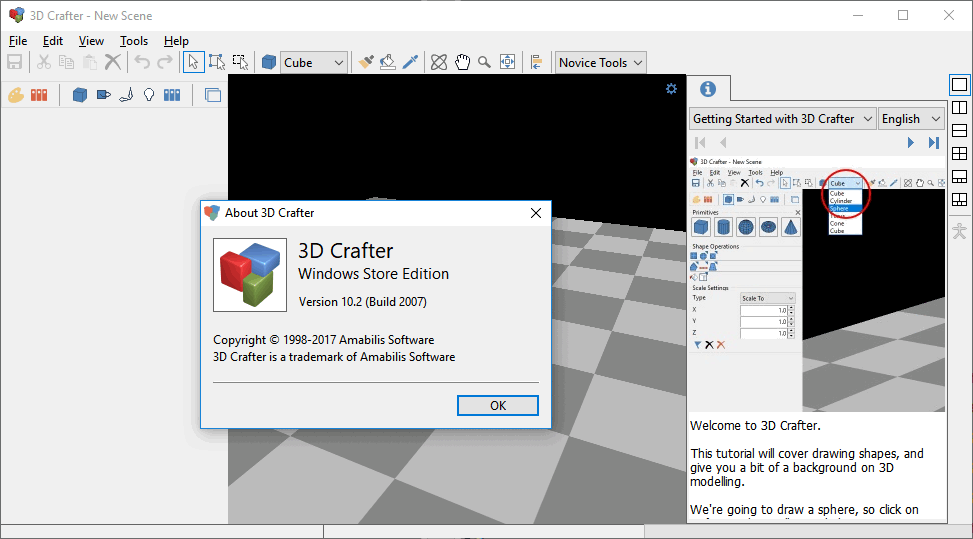Click the 'Welcome to 3D Crafter.' text

coord(755,425)
